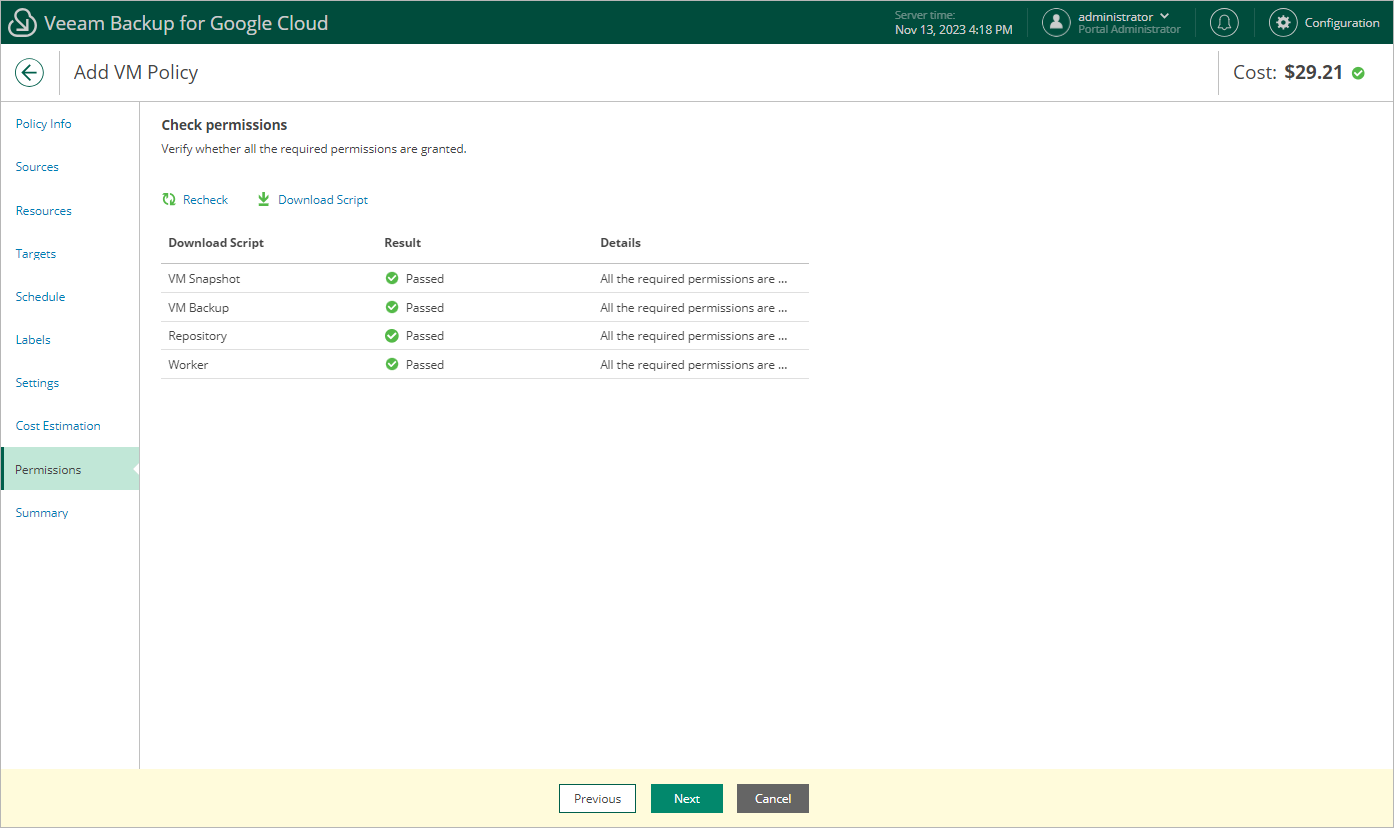Click the Details column header

[x=620, y=243]
